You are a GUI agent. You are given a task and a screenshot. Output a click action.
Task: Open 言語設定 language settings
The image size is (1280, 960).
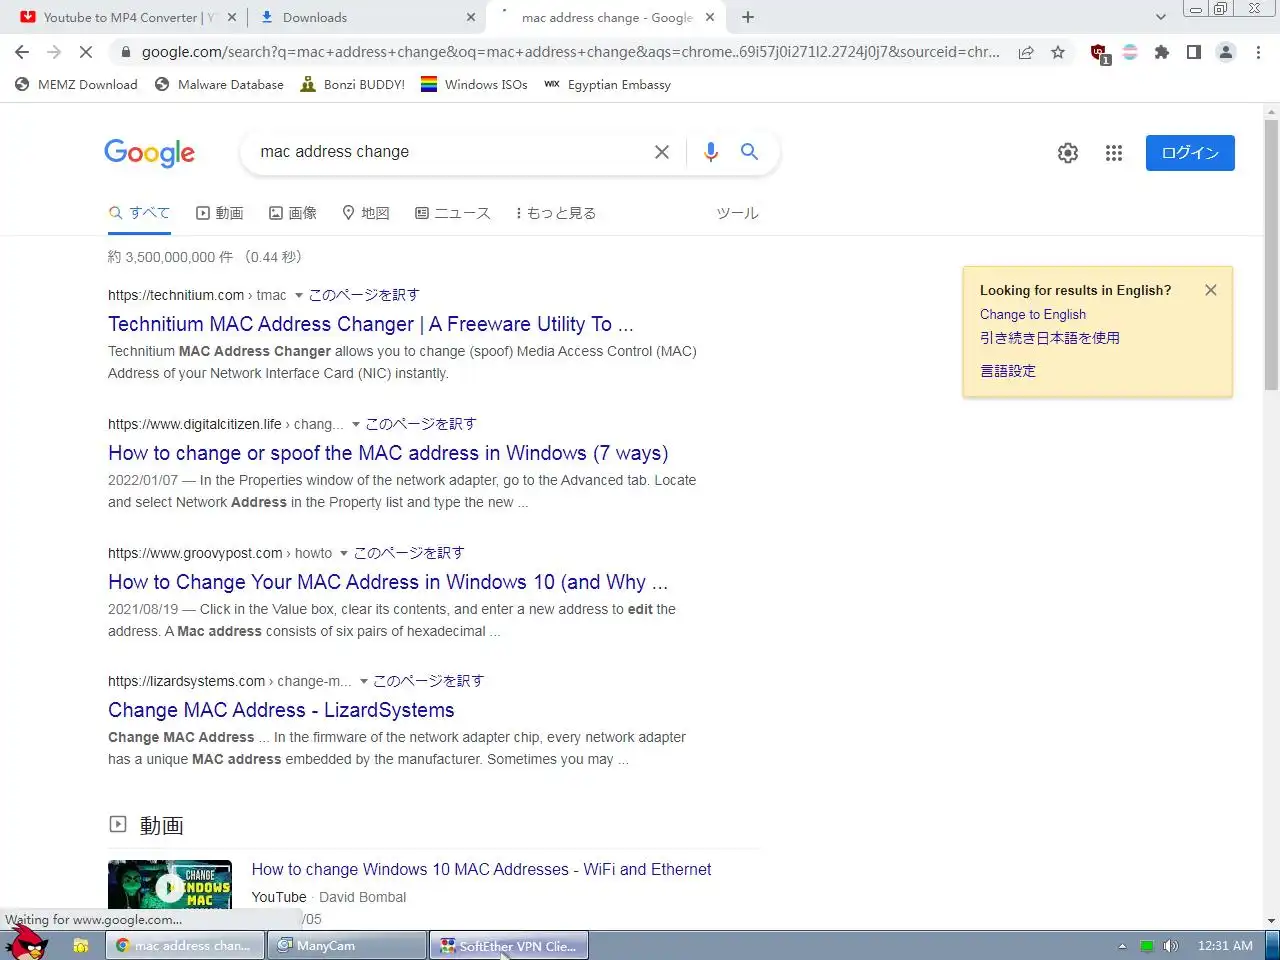1008,371
